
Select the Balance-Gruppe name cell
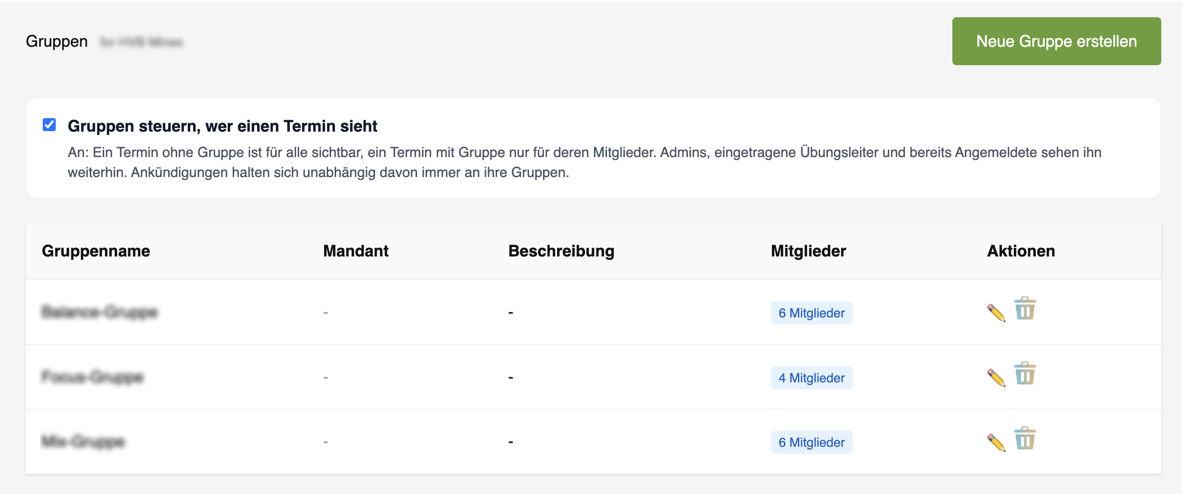[x=100, y=312]
